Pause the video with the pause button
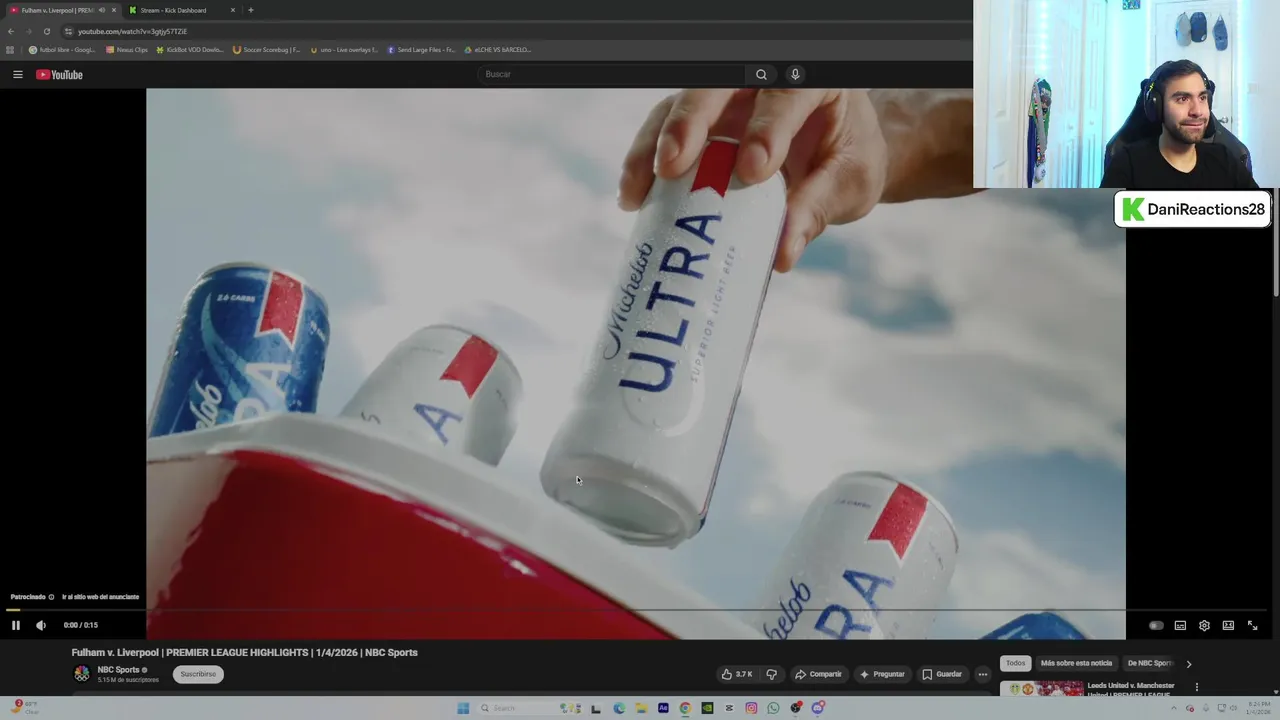This screenshot has height=720, width=1280. [16, 625]
